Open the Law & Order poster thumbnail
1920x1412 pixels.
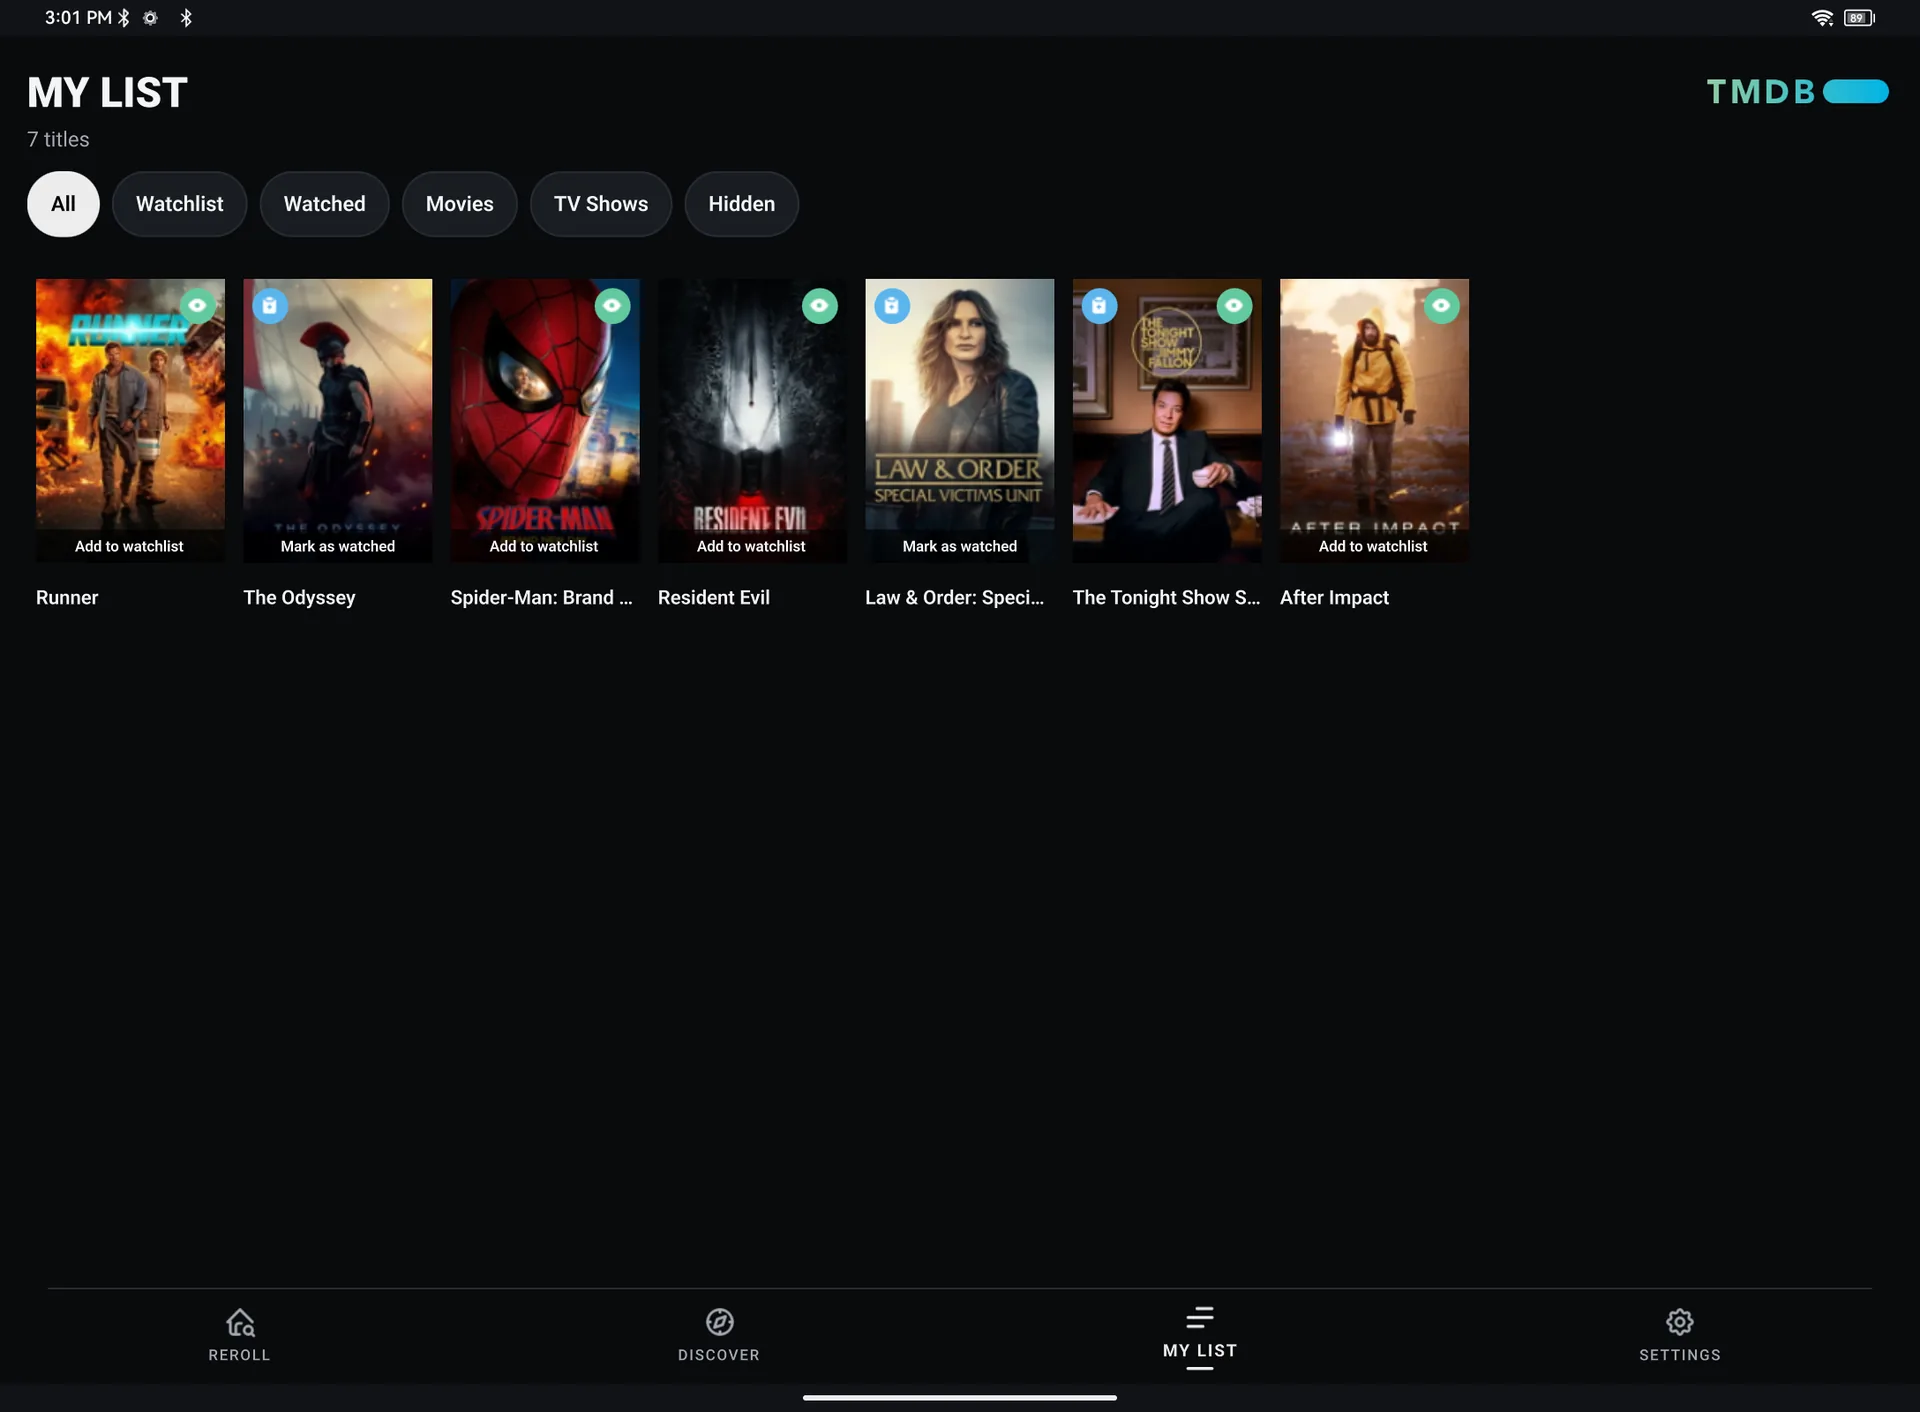pos(960,420)
